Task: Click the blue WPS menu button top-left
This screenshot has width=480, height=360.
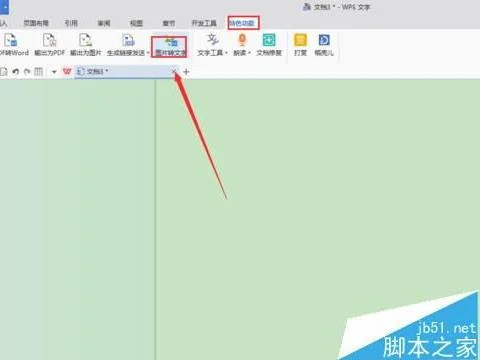Action: [x=4, y=7]
